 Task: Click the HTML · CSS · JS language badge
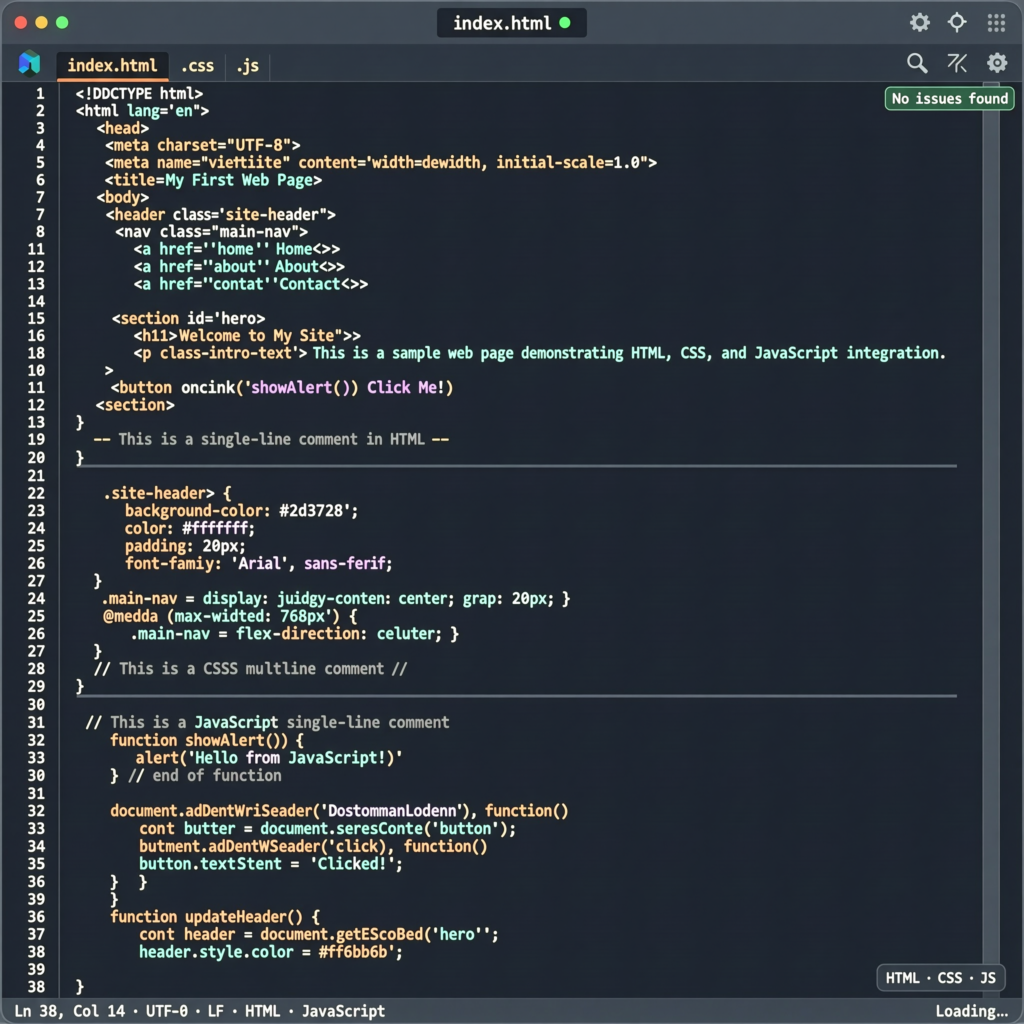(x=940, y=978)
